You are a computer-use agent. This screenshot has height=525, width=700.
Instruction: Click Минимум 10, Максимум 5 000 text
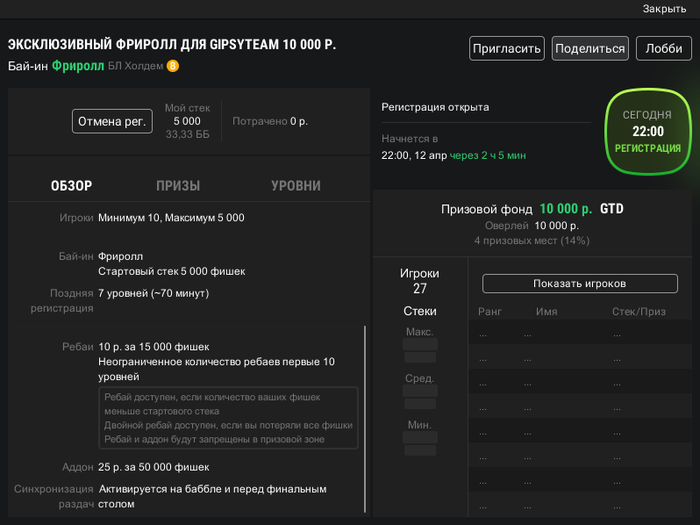171,218
